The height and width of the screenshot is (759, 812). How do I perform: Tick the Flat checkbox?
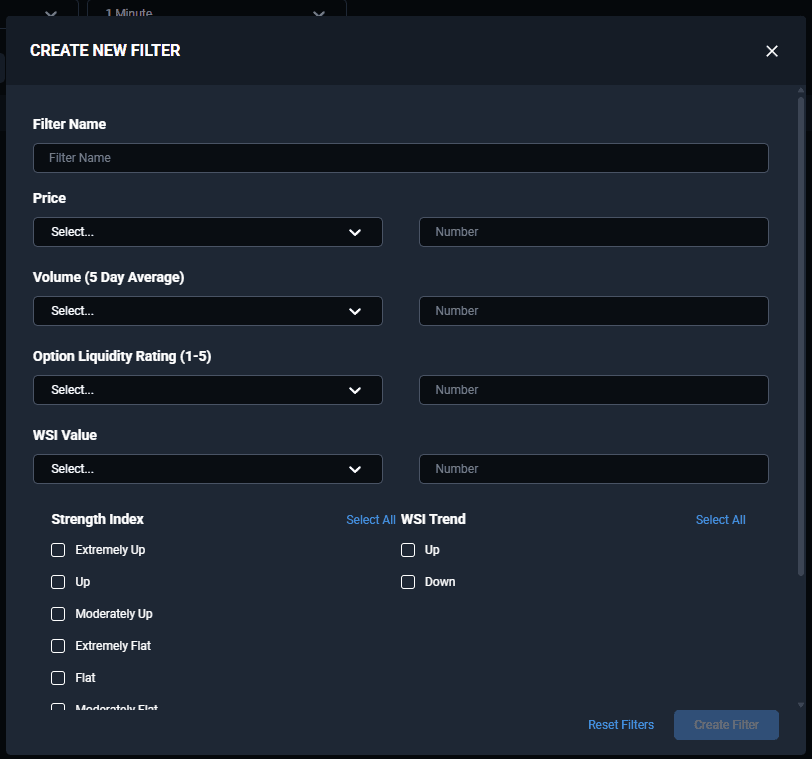[x=58, y=678]
